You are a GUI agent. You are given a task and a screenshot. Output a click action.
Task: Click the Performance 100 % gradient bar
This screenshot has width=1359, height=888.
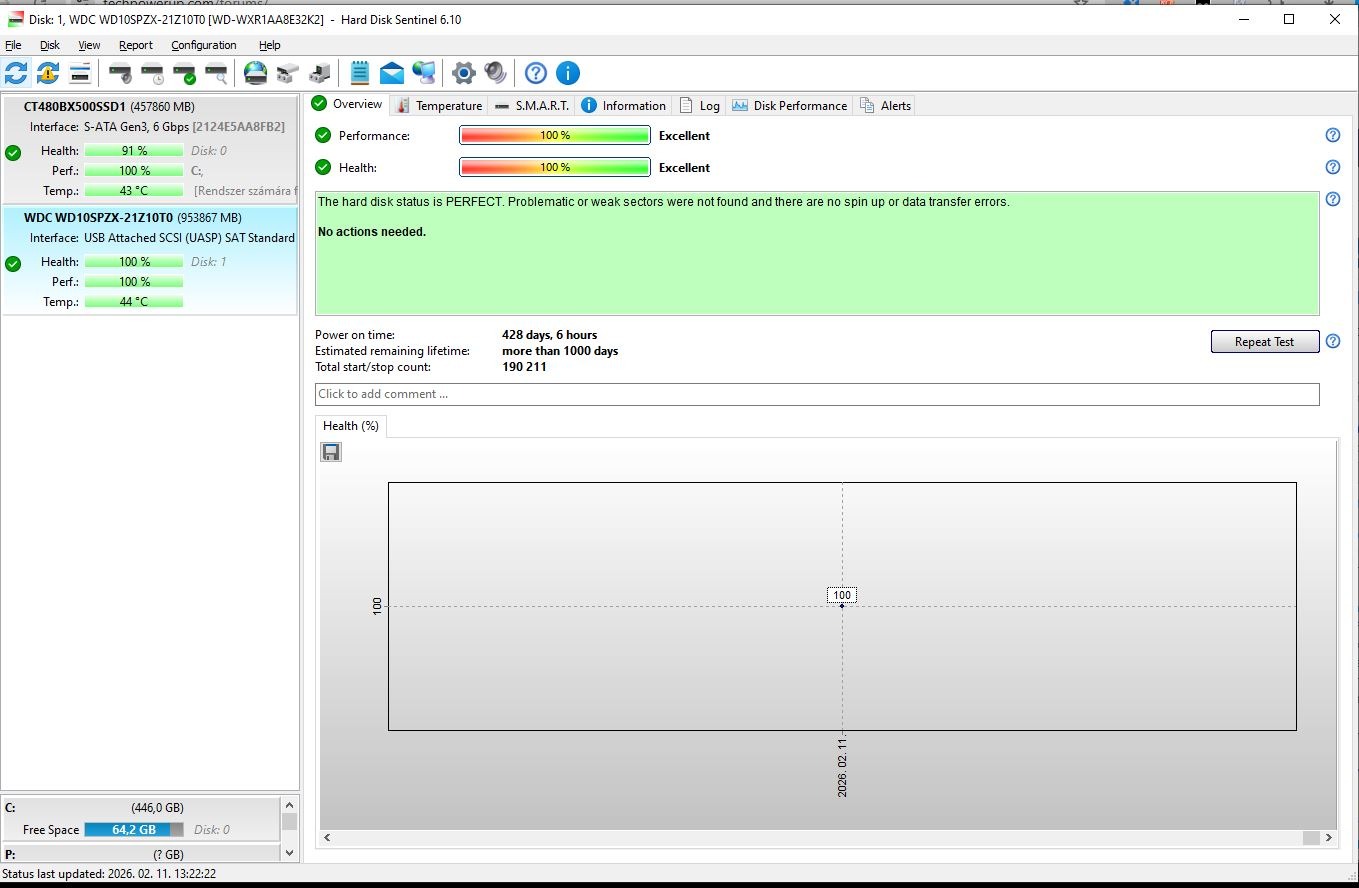pyautogui.click(x=555, y=135)
